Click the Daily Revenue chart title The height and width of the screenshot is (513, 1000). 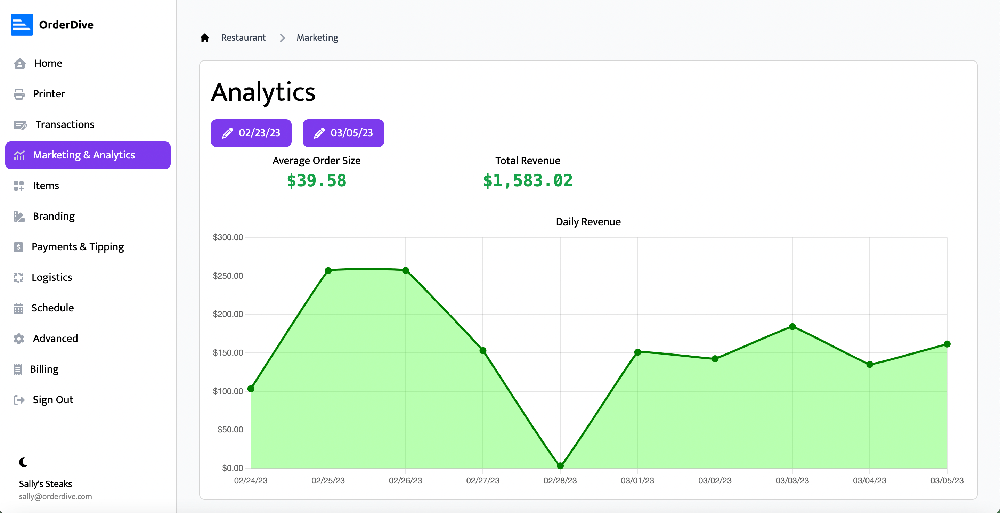point(588,222)
